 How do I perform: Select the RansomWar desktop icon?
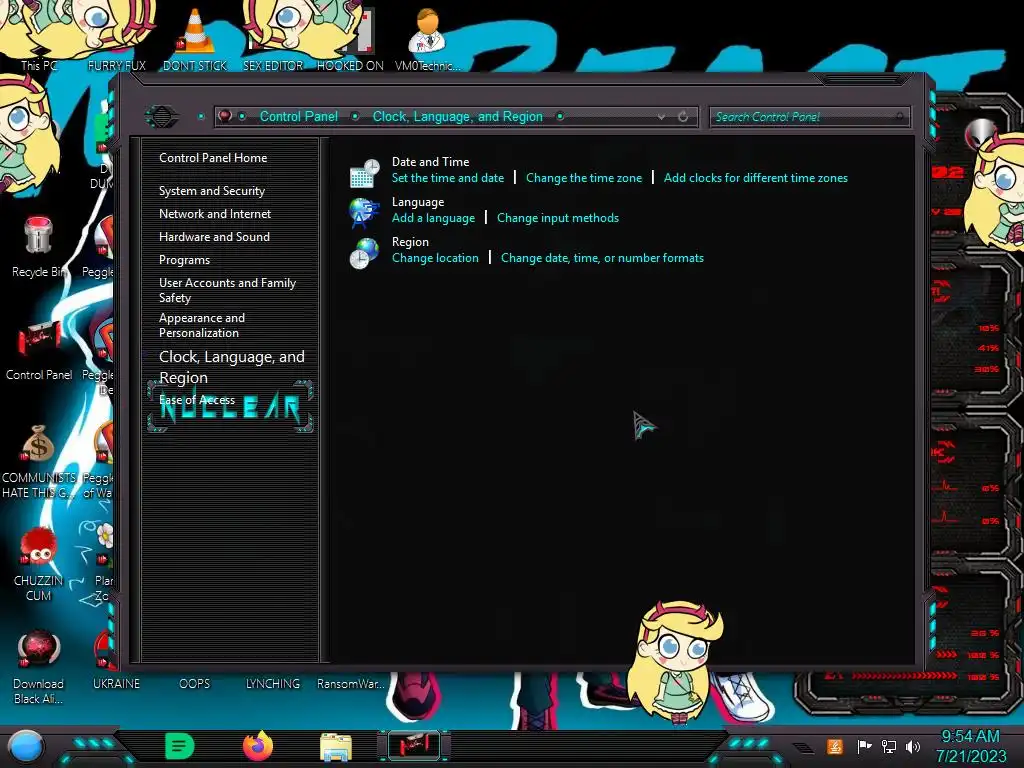(350, 683)
